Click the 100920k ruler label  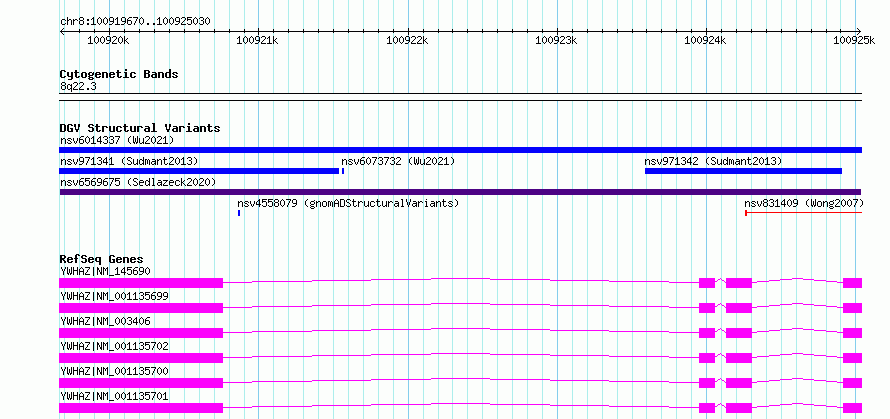(x=108, y=40)
